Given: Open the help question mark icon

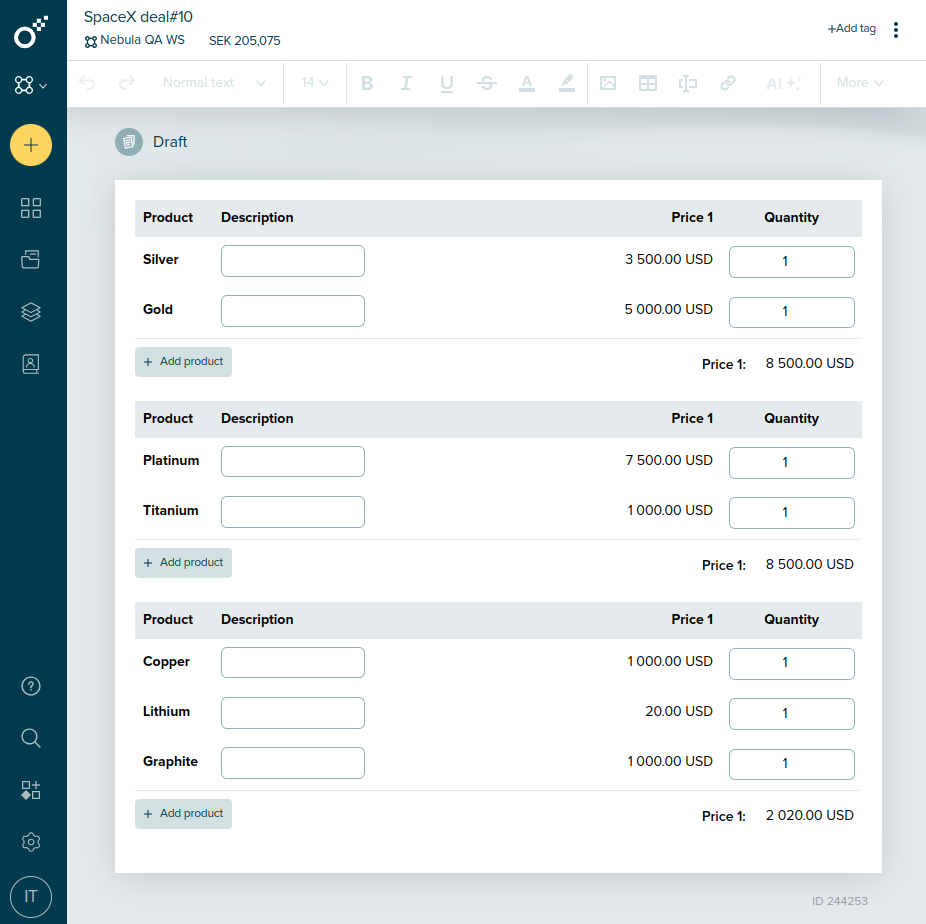Looking at the screenshot, I should 31,686.
